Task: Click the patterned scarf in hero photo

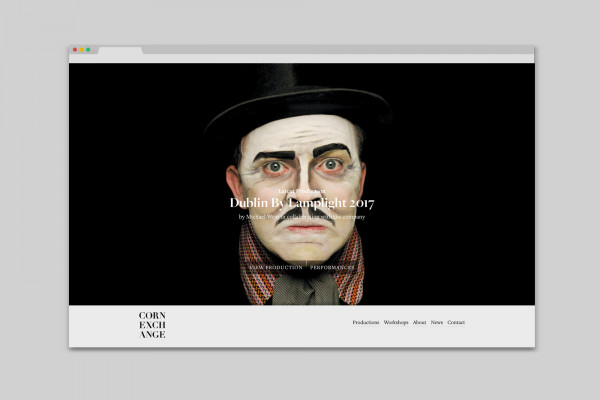Action: point(349,268)
